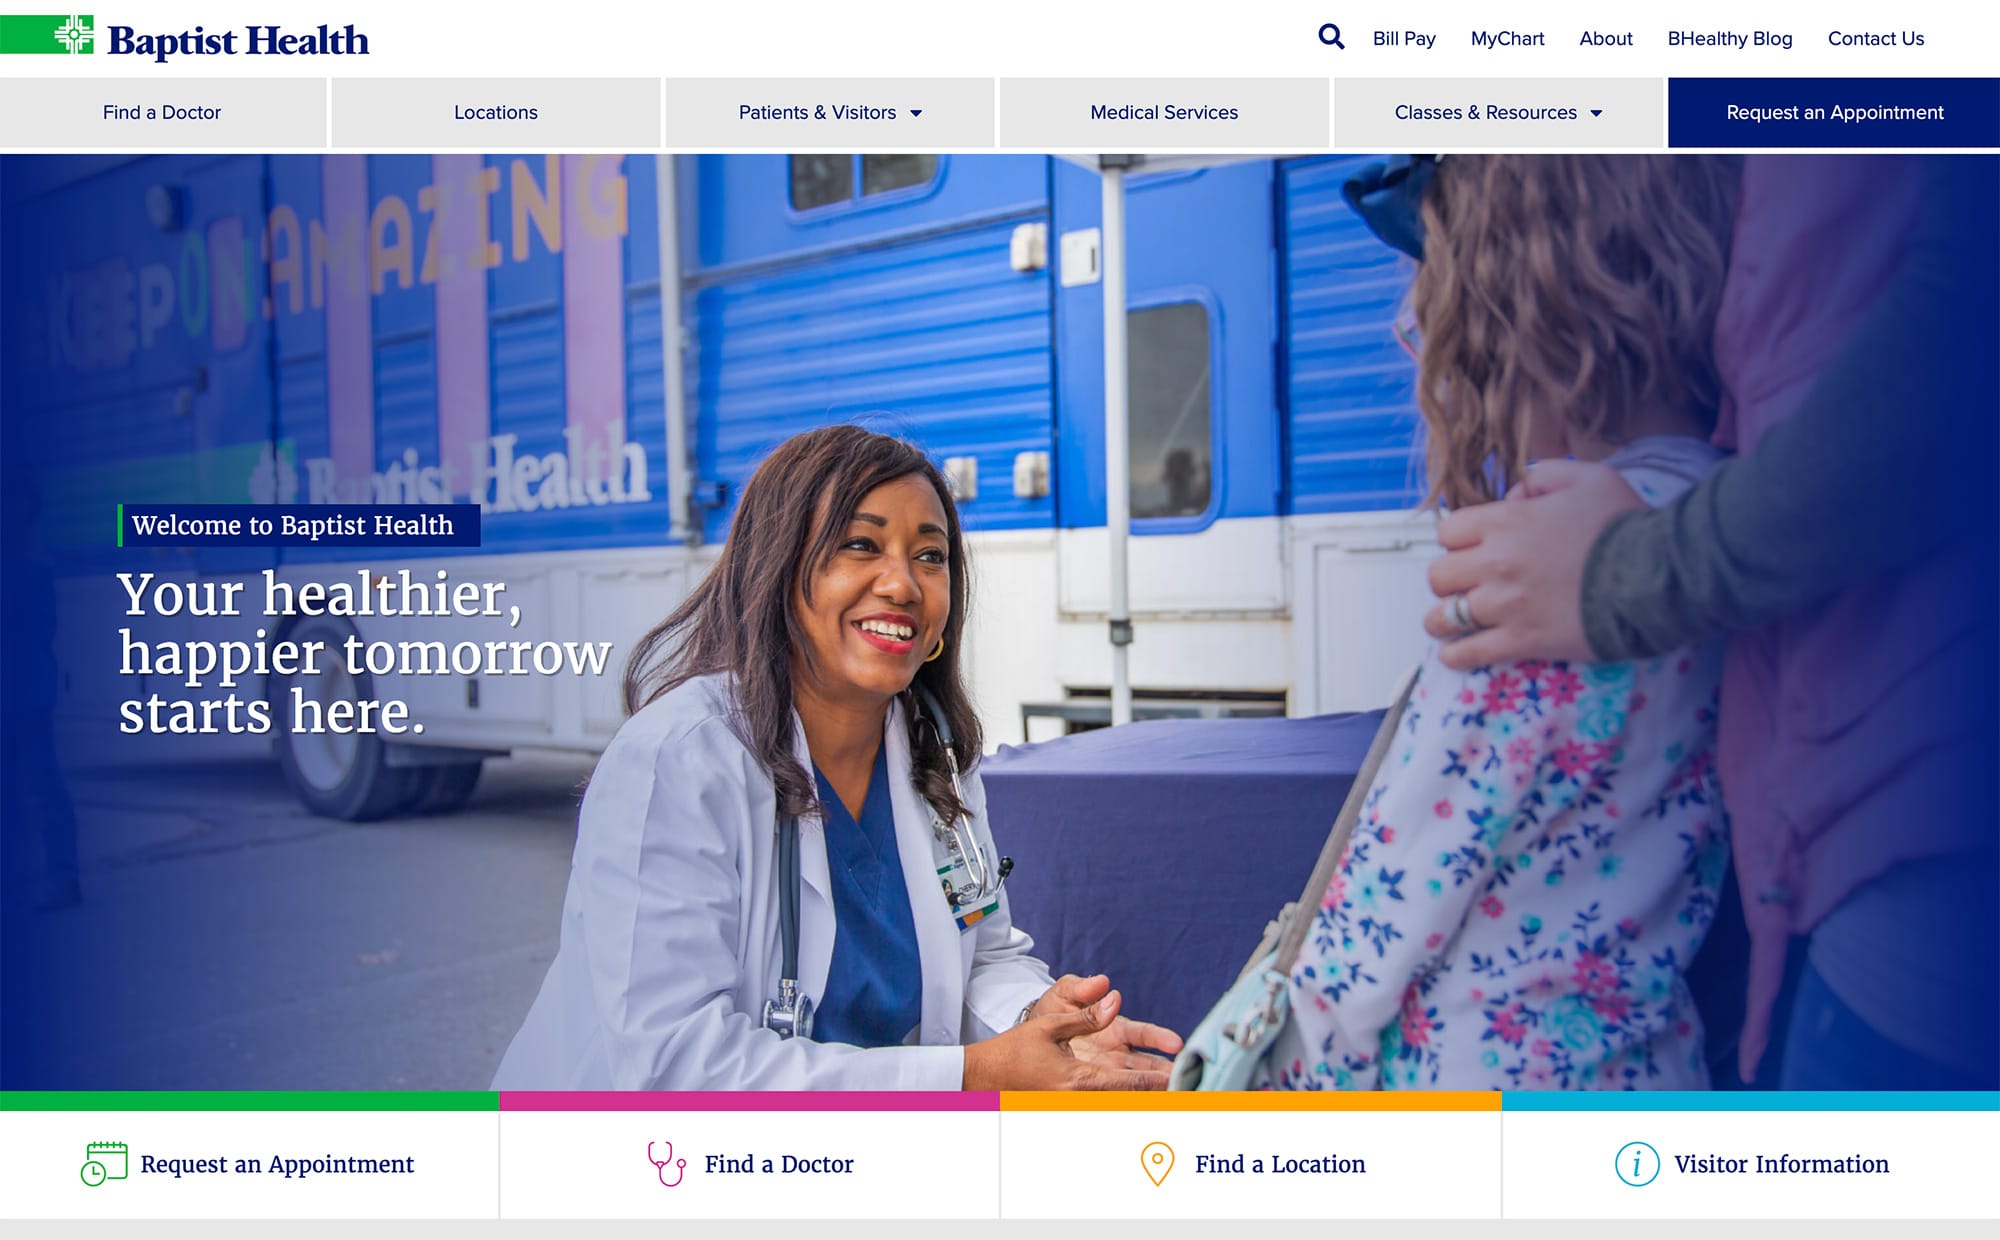Click the Request an Appointment button

tap(1833, 113)
